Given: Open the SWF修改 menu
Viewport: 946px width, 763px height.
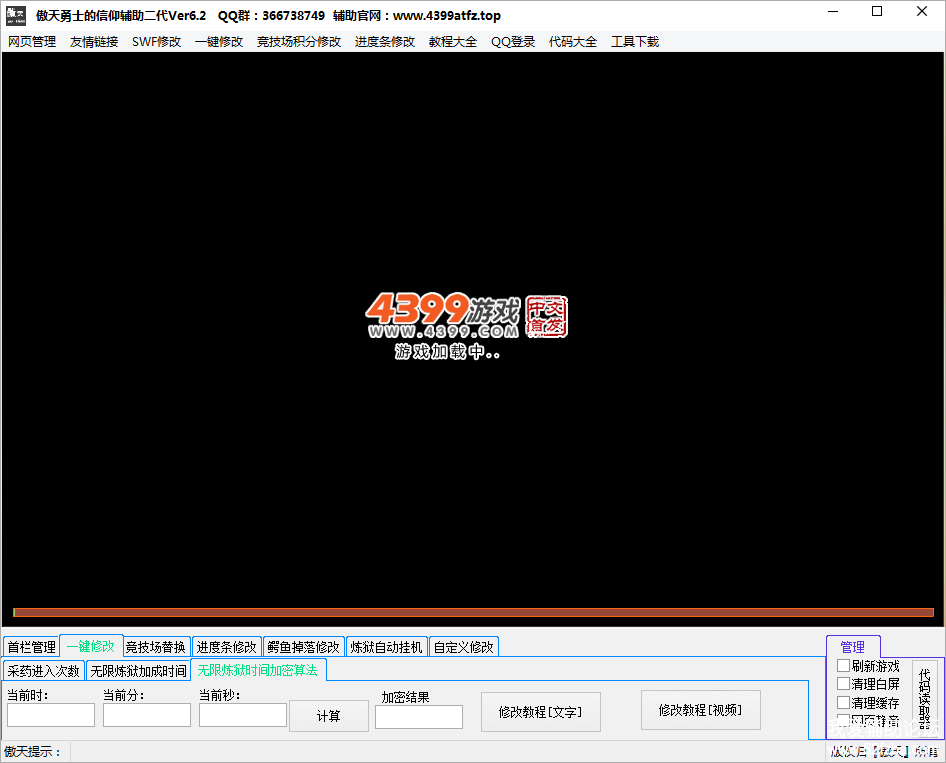Looking at the screenshot, I should [x=156, y=42].
